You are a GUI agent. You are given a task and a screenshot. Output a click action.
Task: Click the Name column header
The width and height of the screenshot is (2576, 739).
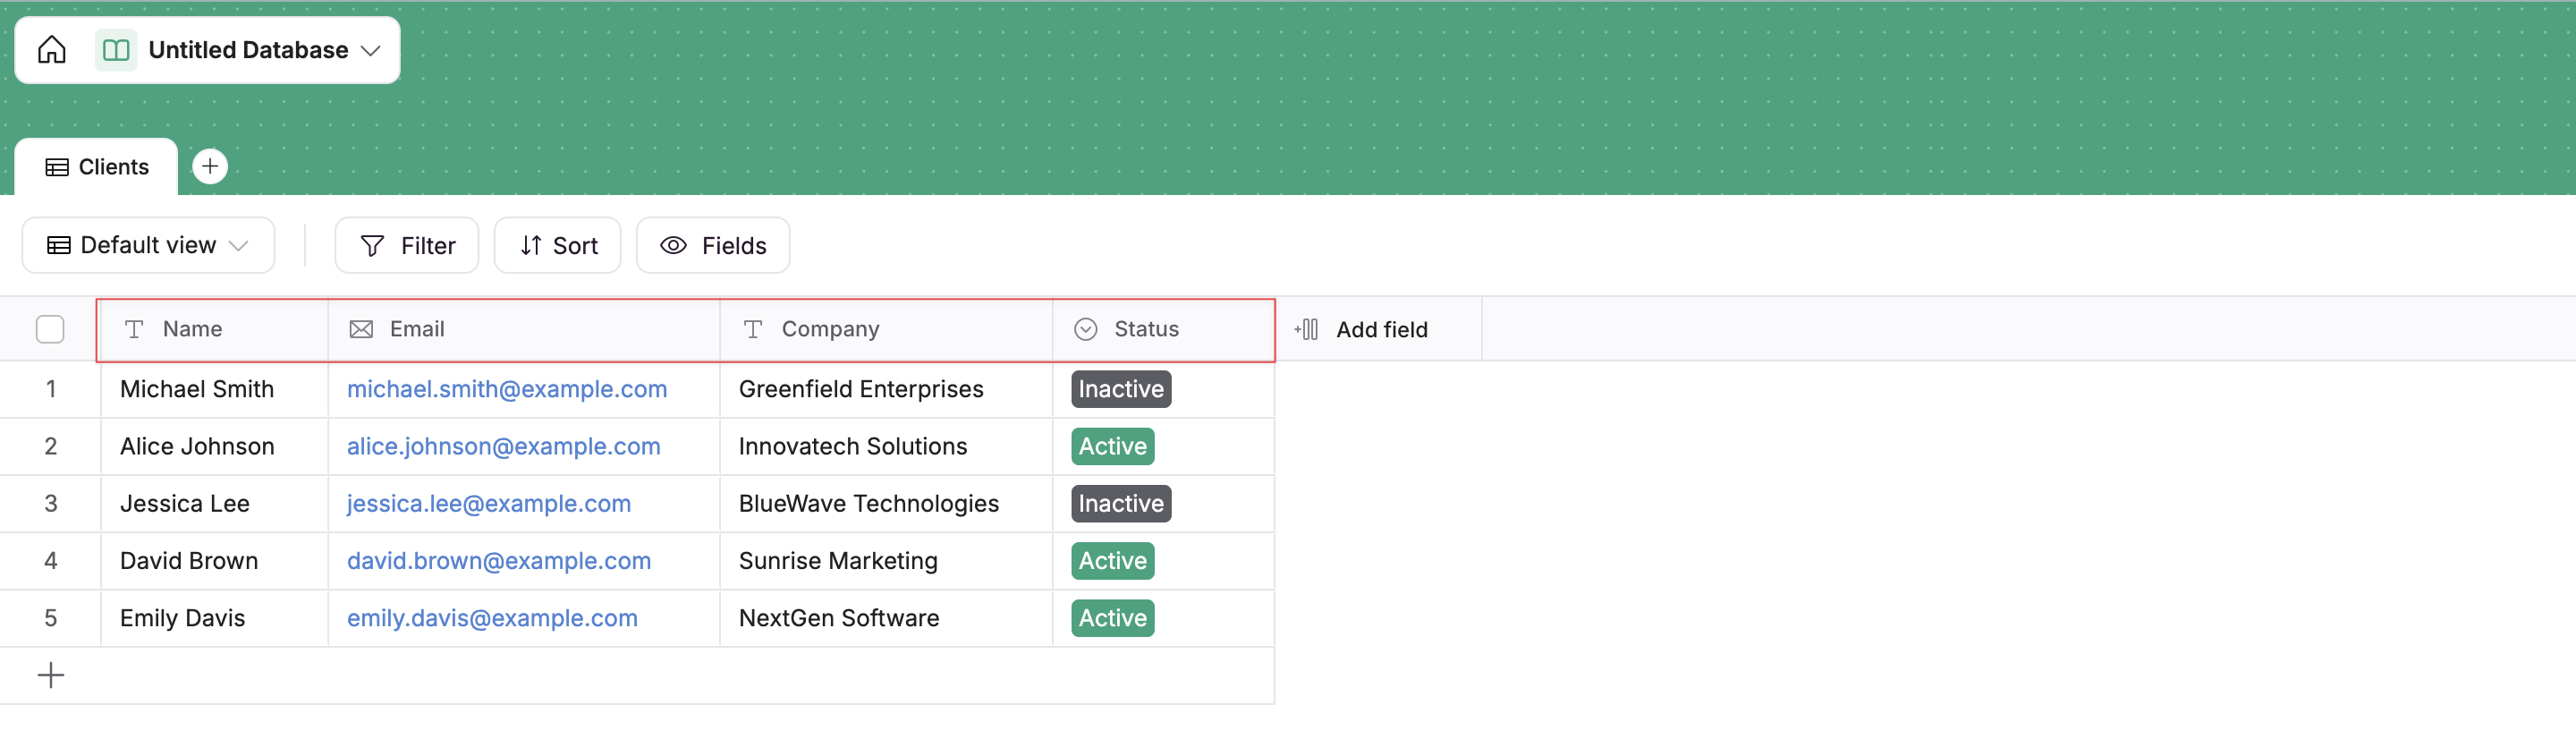[x=214, y=329]
